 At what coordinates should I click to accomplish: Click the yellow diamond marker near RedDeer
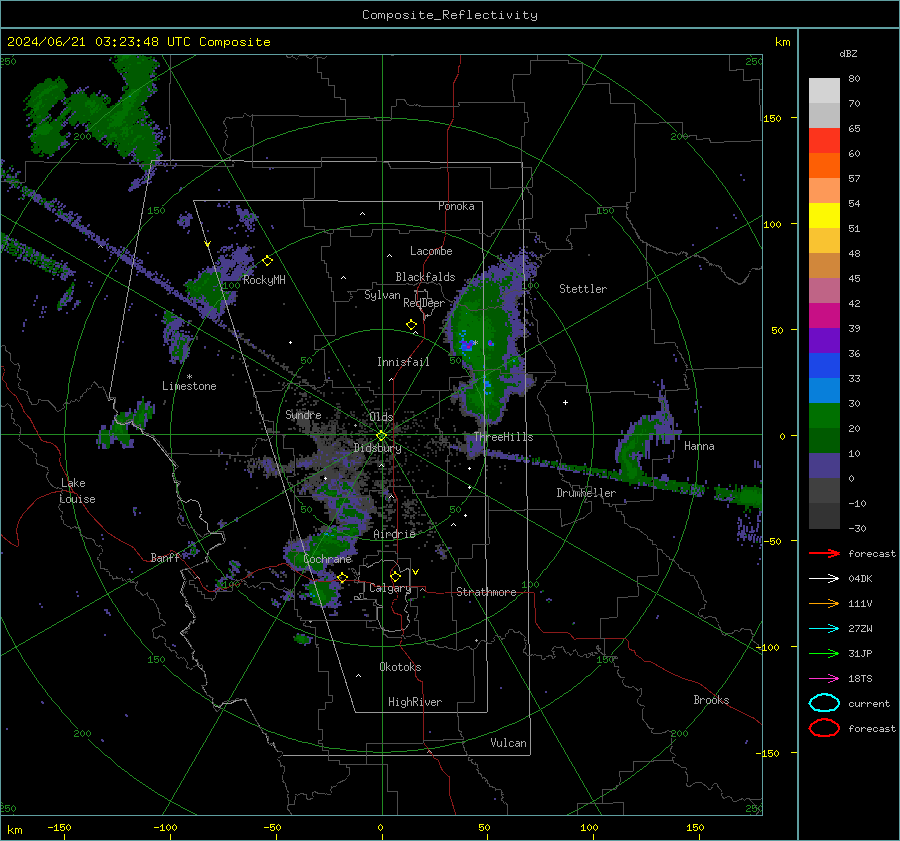tap(411, 325)
